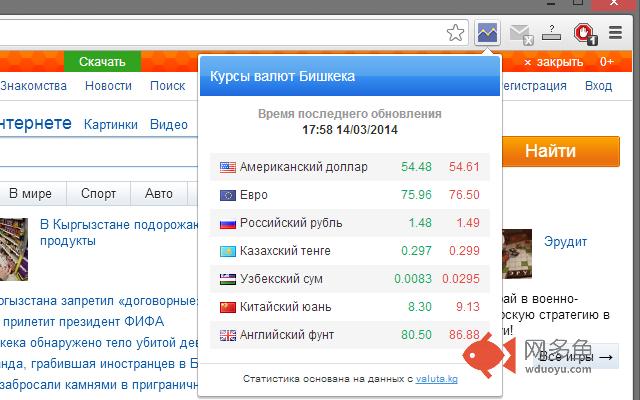Click the update time 17:58 14/03/2014
Image resolution: width=640 pixels, height=400 pixels.
pos(350,130)
